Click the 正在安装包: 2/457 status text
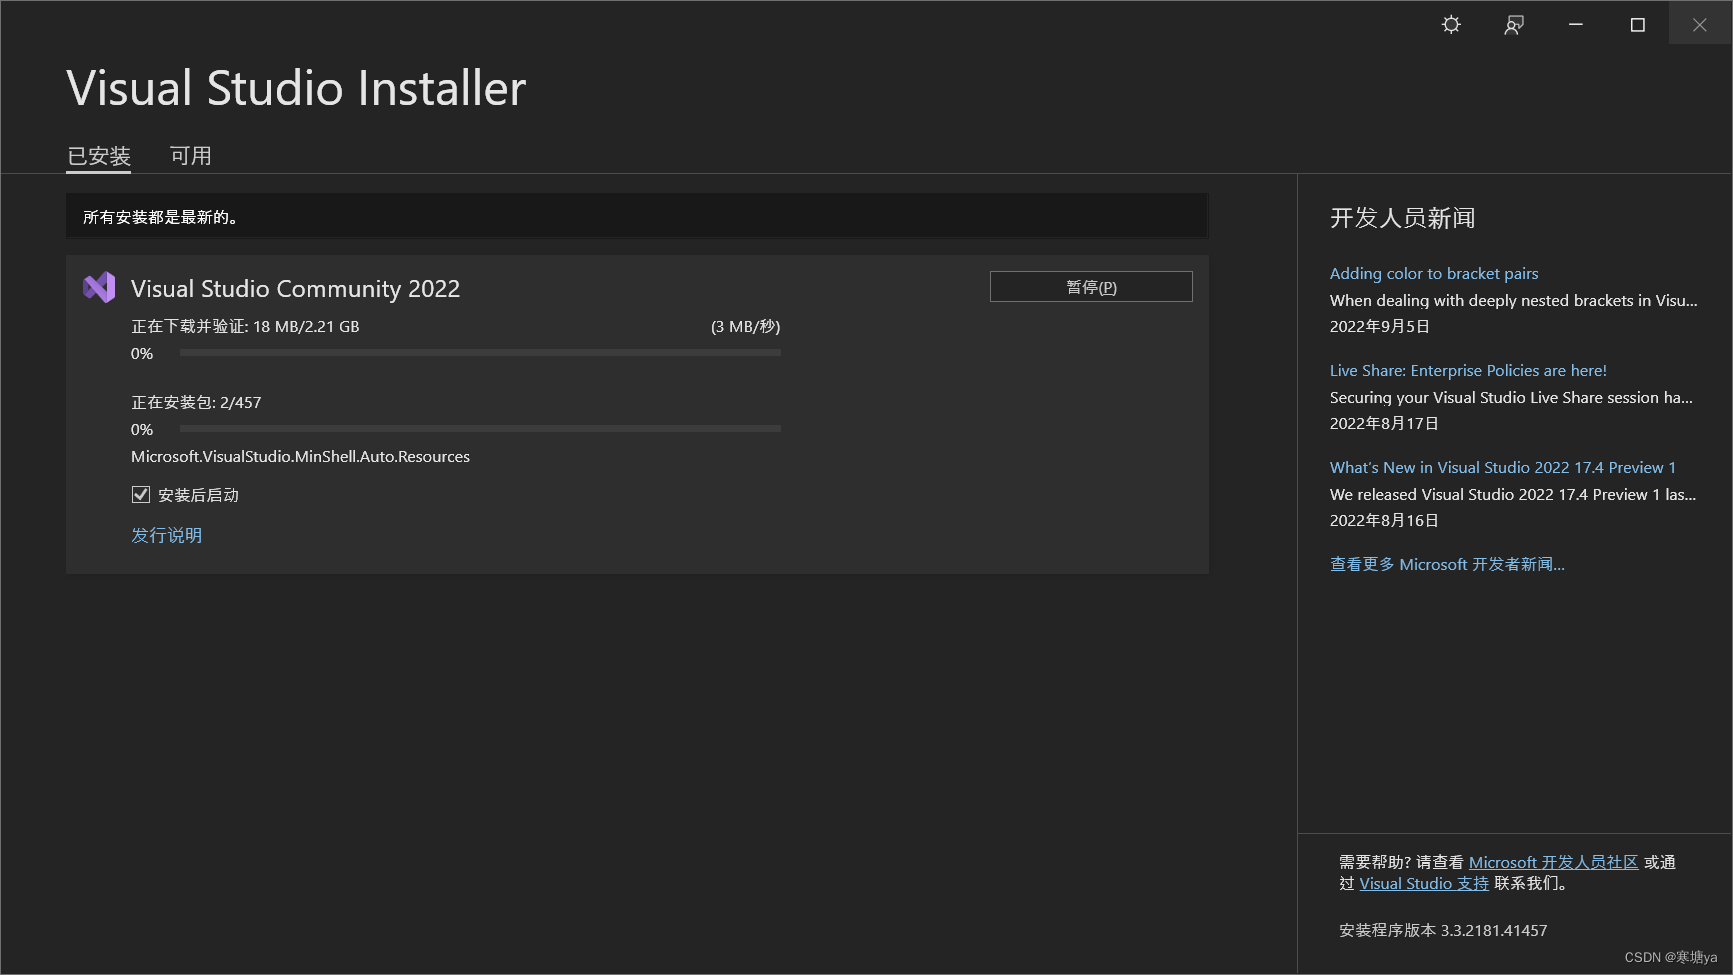The image size is (1733, 975). pos(196,402)
